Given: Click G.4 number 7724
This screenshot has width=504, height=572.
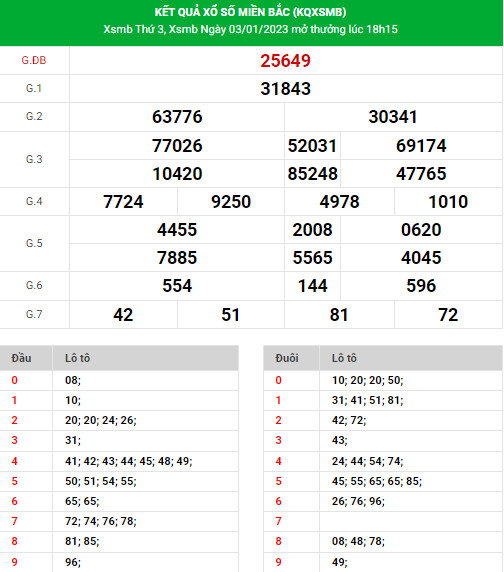Looking at the screenshot, I should coord(123,202).
